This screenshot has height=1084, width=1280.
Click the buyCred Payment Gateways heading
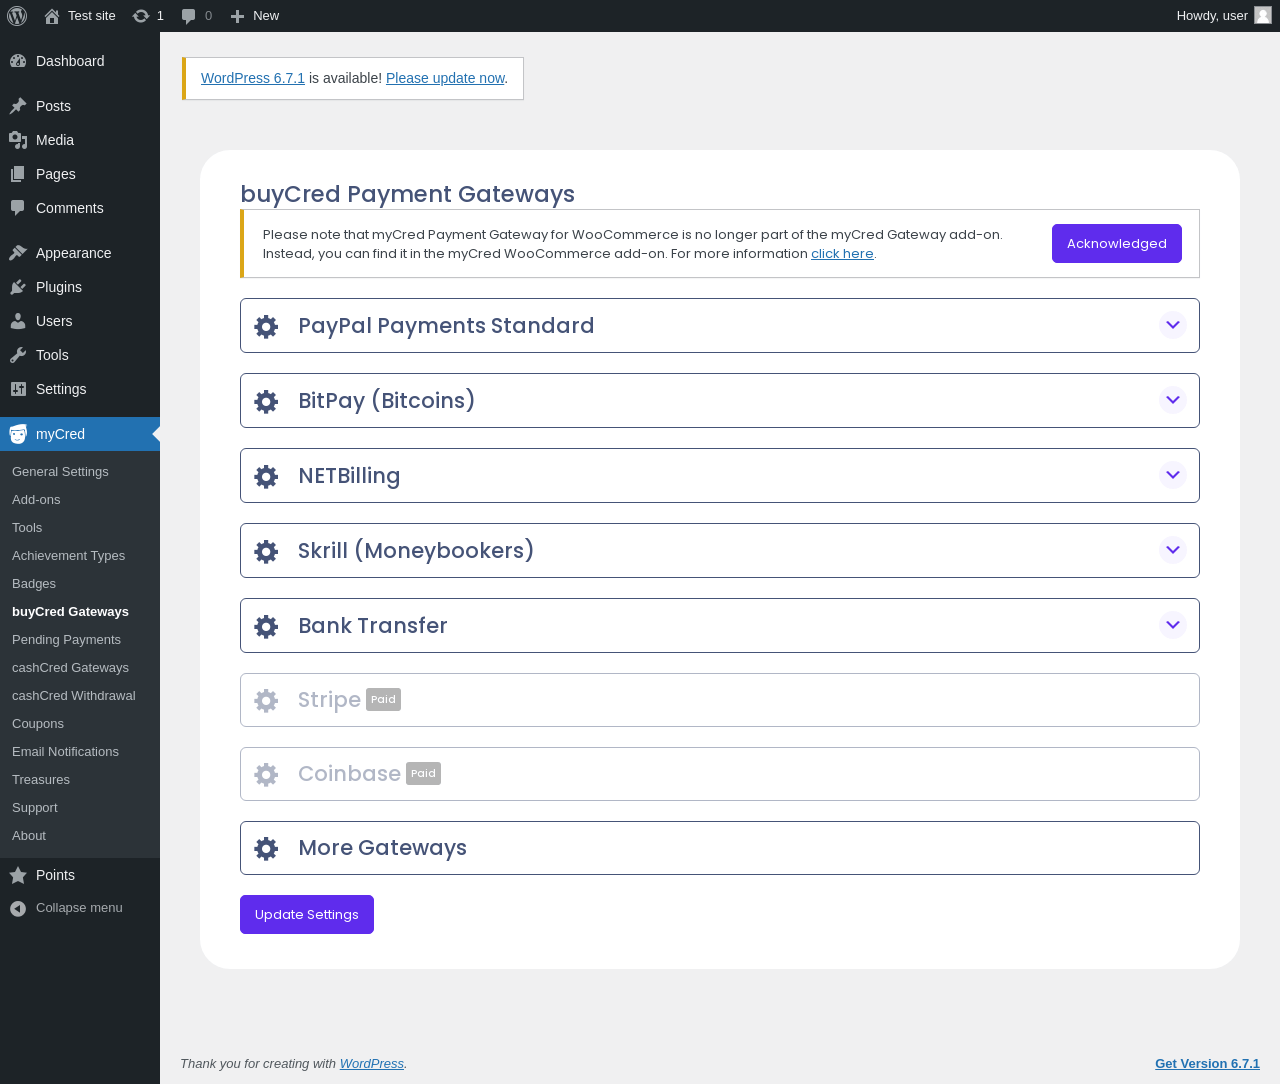(408, 194)
